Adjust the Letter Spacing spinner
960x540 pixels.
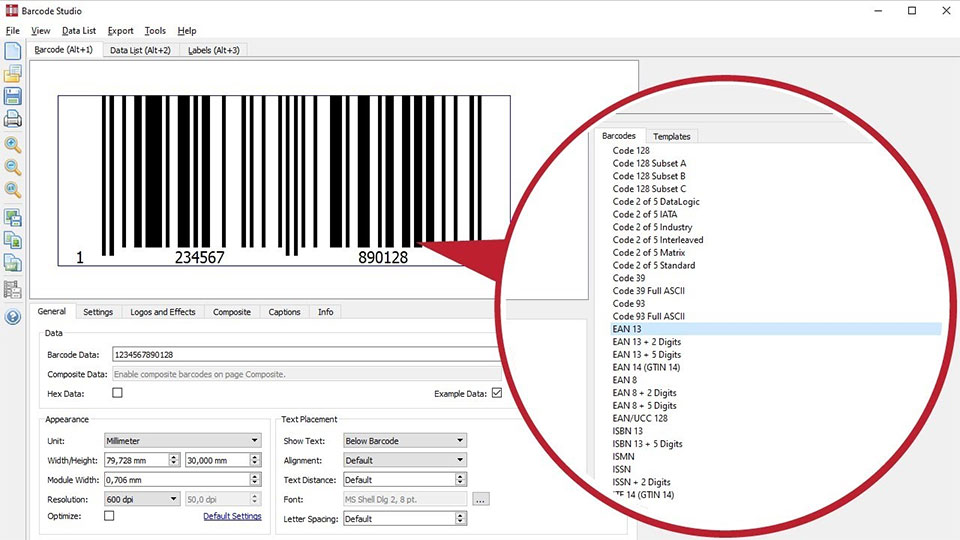coord(460,519)
